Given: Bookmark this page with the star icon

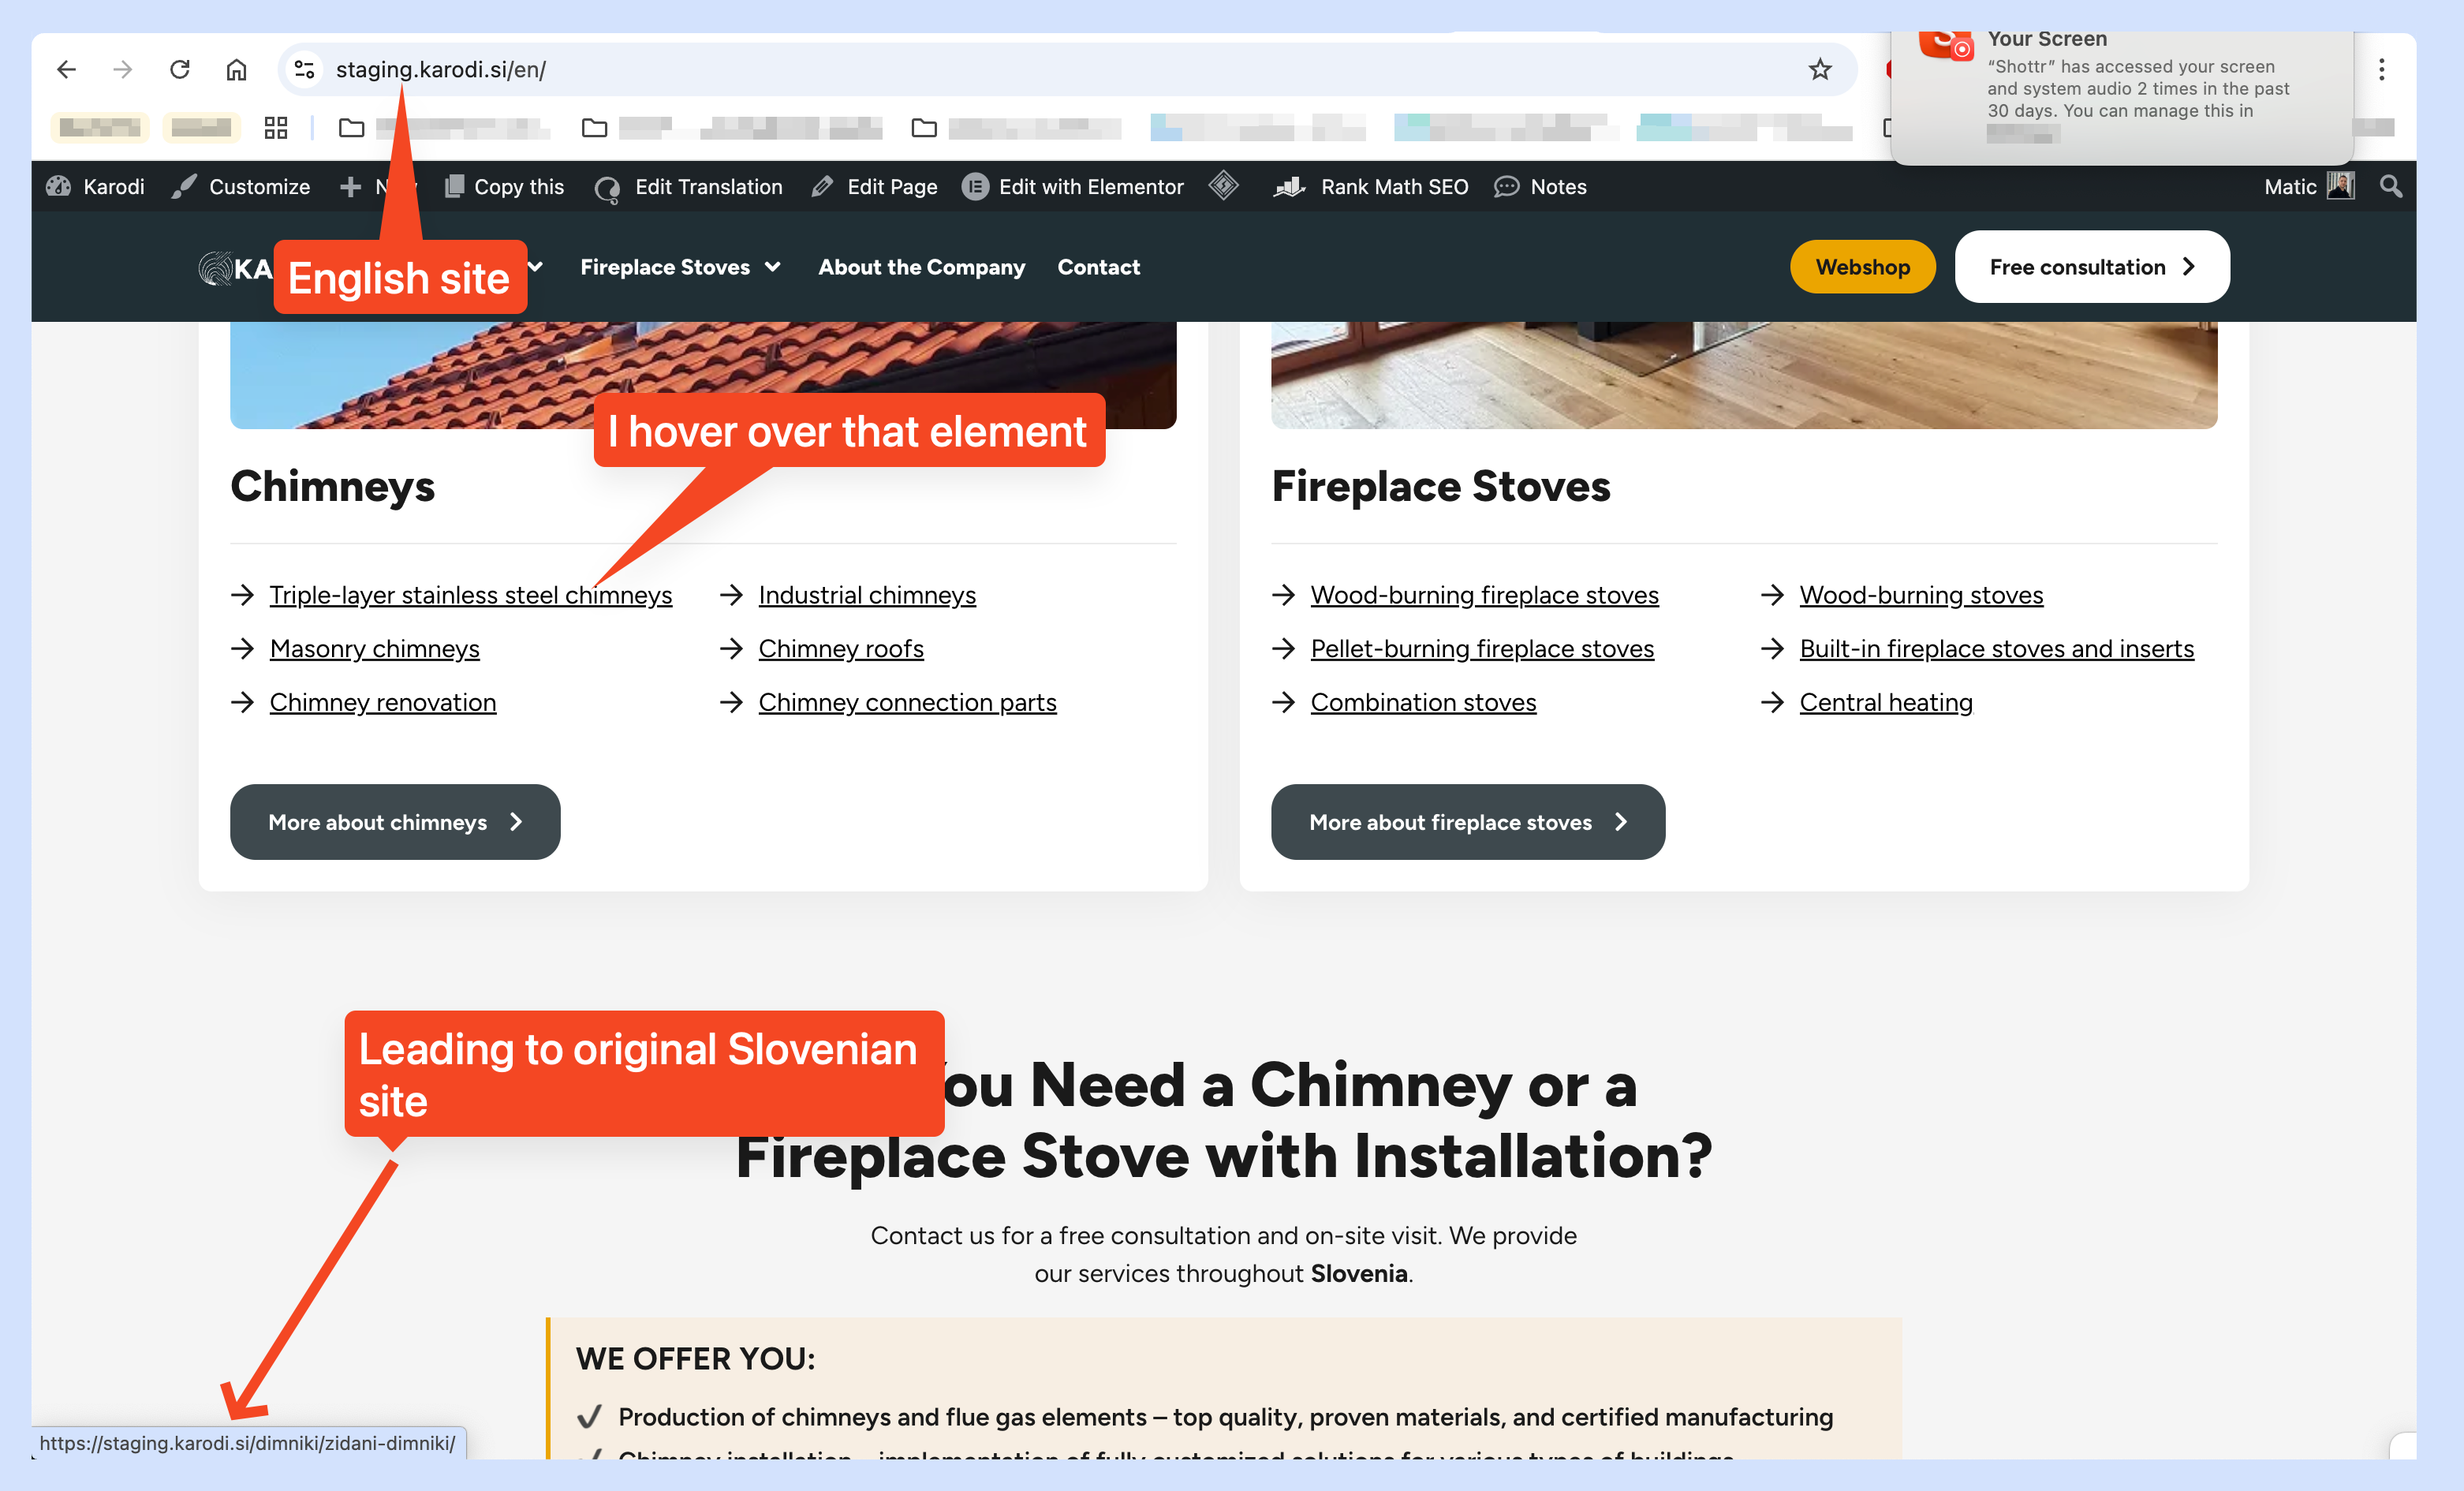Looking at the screenshot, I should click(x=1820, y=69).
